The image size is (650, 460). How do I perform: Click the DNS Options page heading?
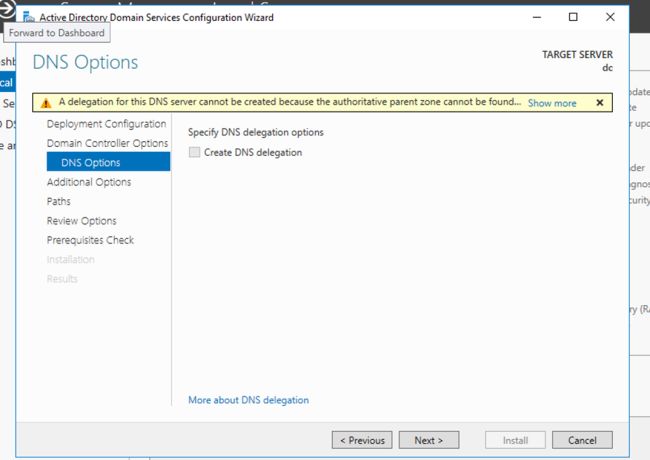[x=85, y=63]
